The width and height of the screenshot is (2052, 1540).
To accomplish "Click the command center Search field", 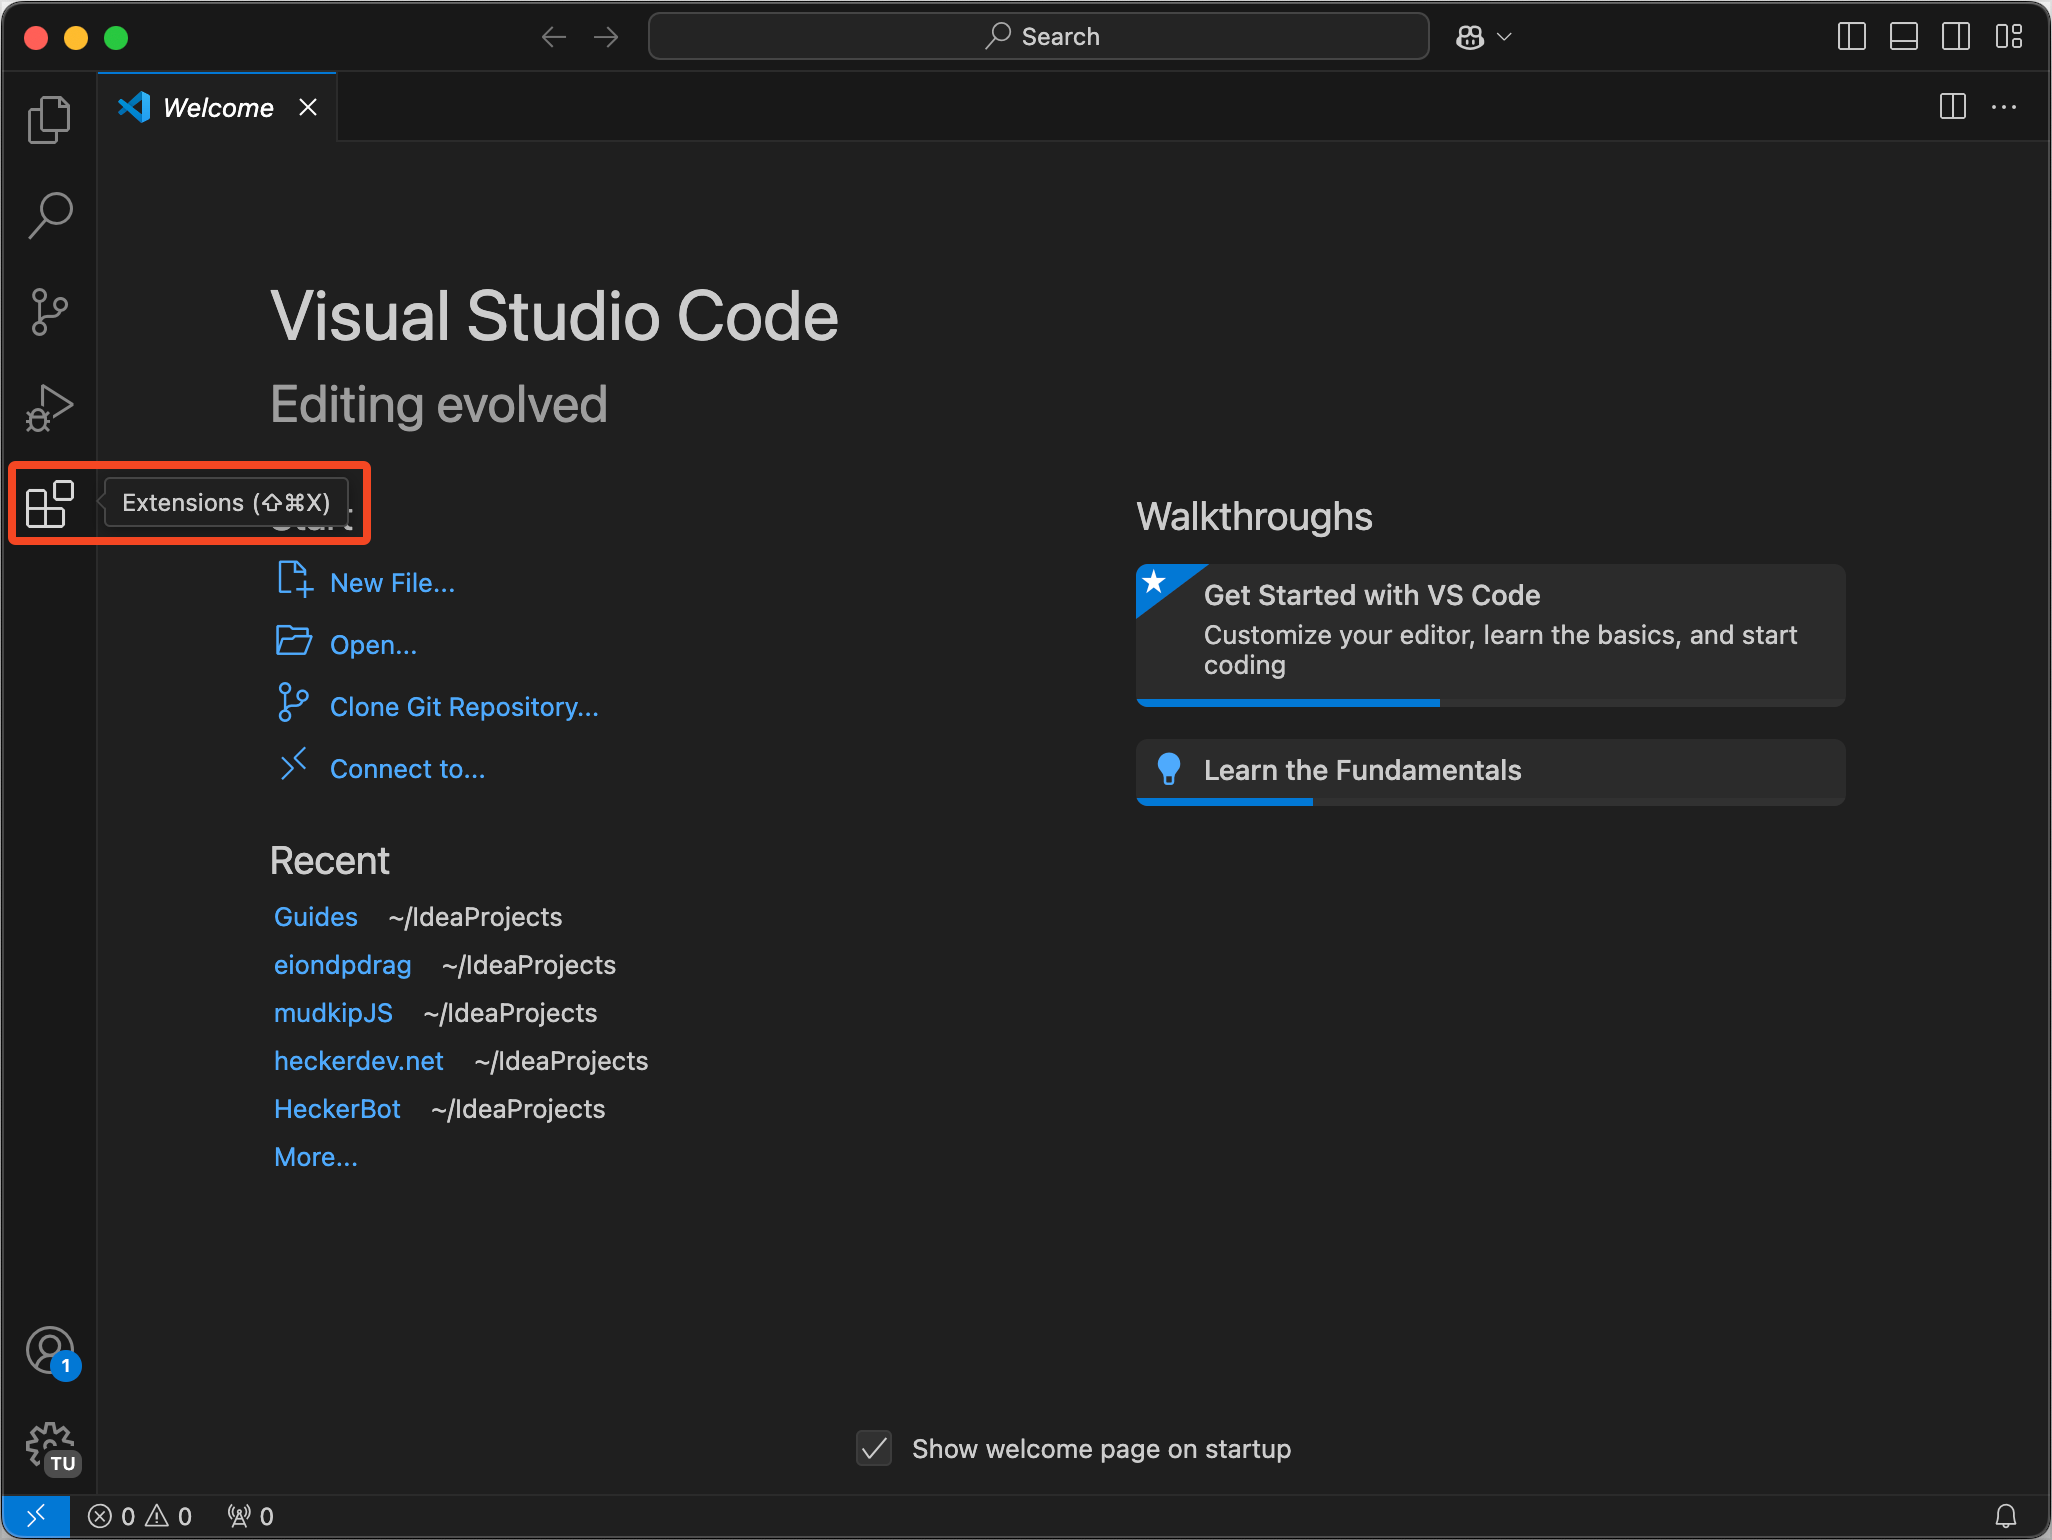I will click(1038, 37).
